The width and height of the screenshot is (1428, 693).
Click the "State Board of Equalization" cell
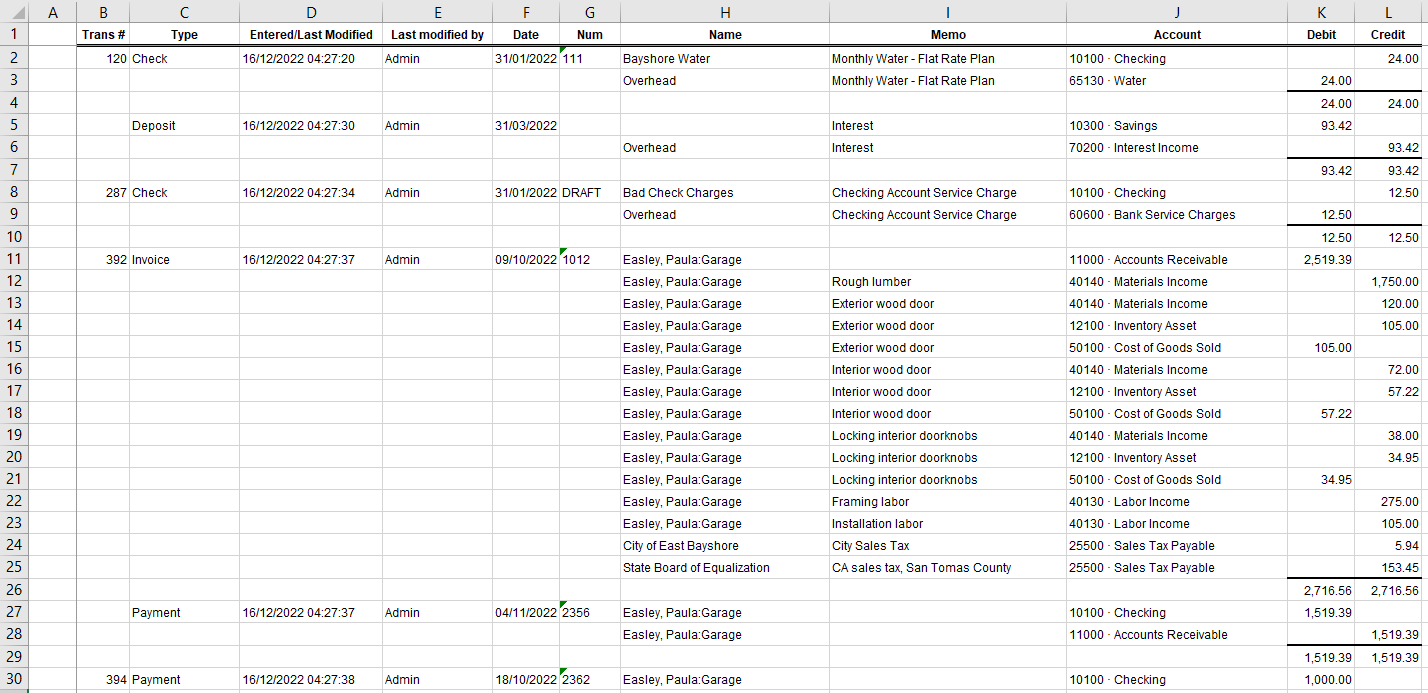coord(696,568)
